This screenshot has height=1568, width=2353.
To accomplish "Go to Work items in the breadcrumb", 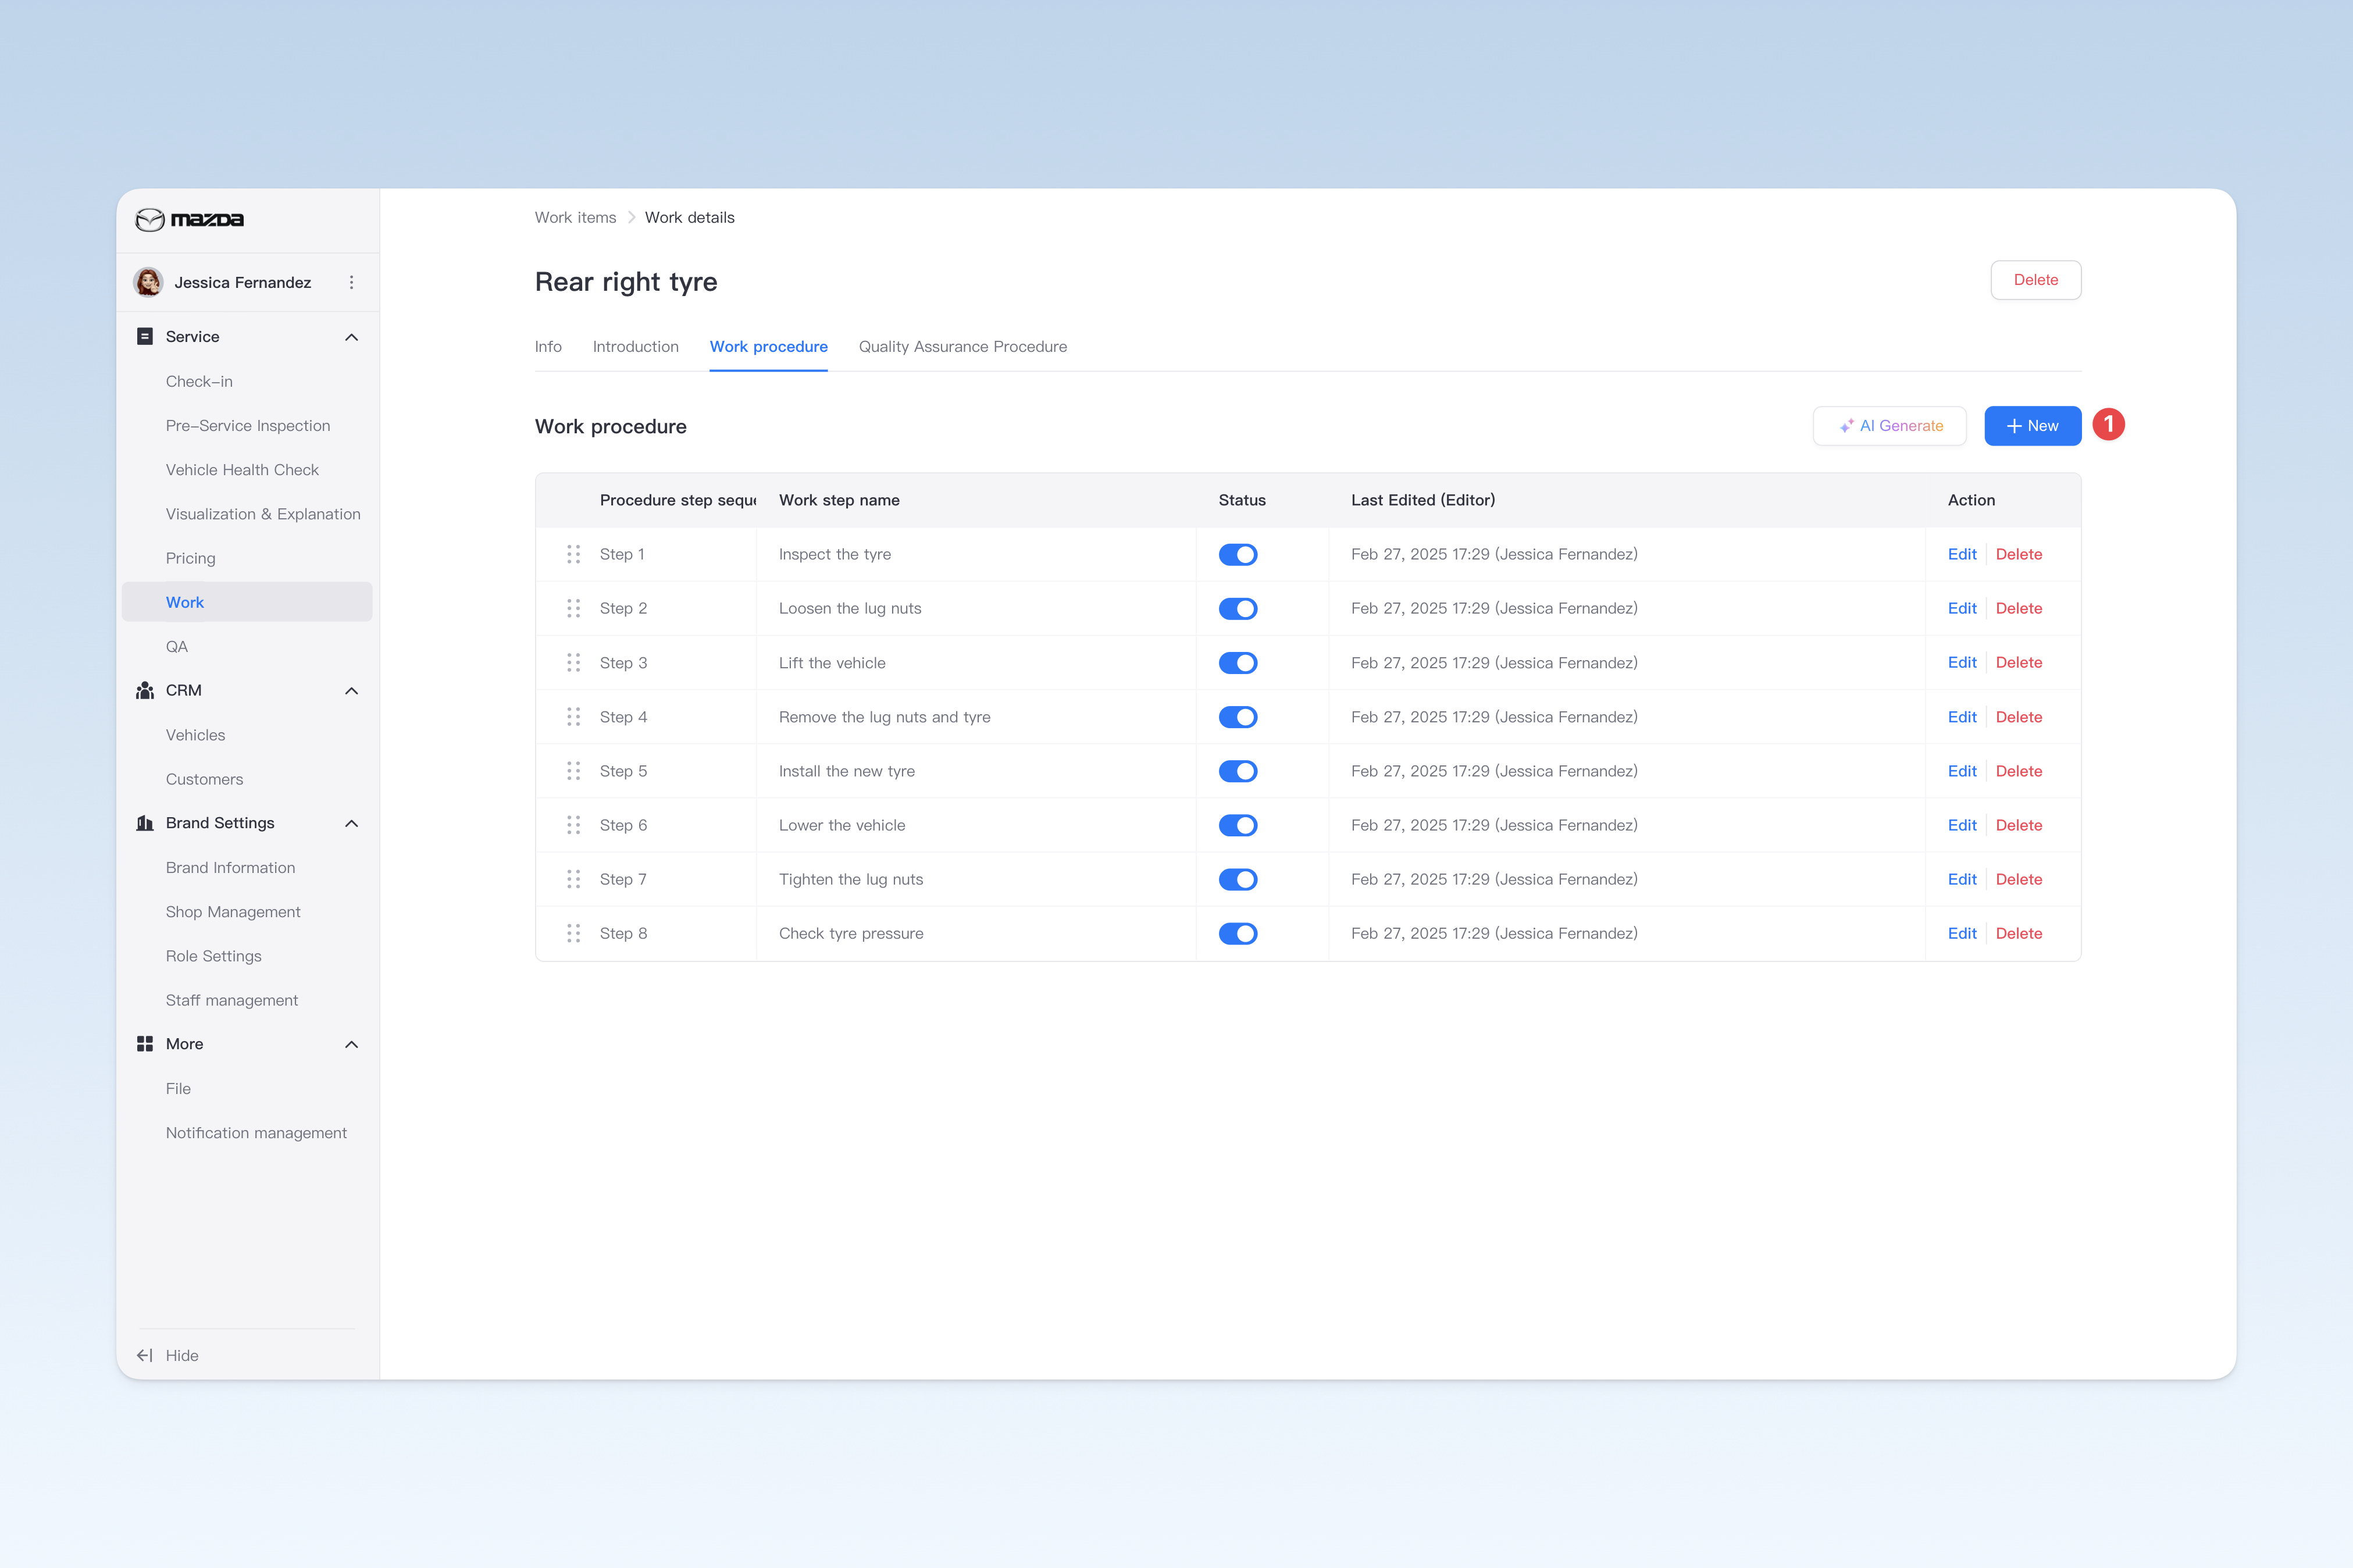I will [575, 217].
